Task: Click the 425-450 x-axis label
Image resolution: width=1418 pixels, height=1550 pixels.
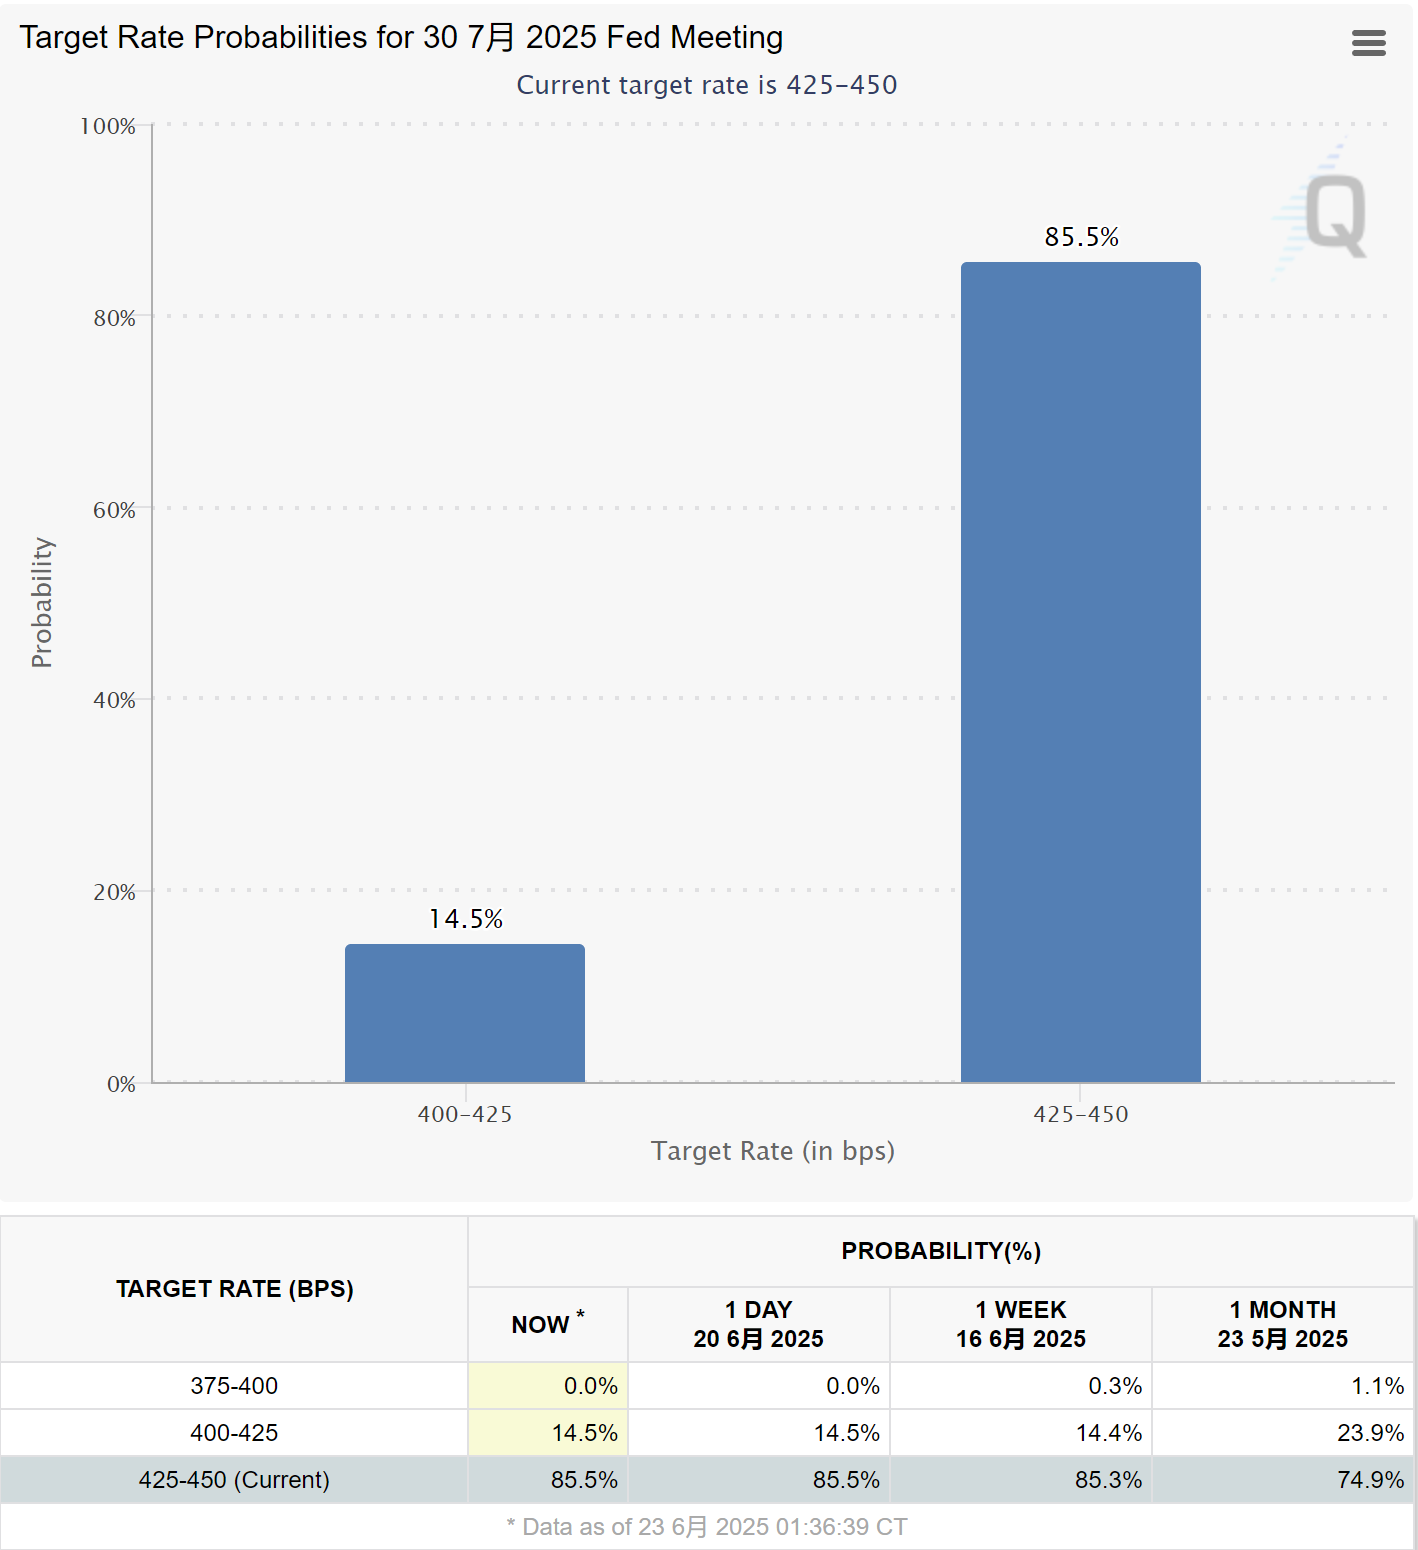Action: (x=1080, y=1114)
